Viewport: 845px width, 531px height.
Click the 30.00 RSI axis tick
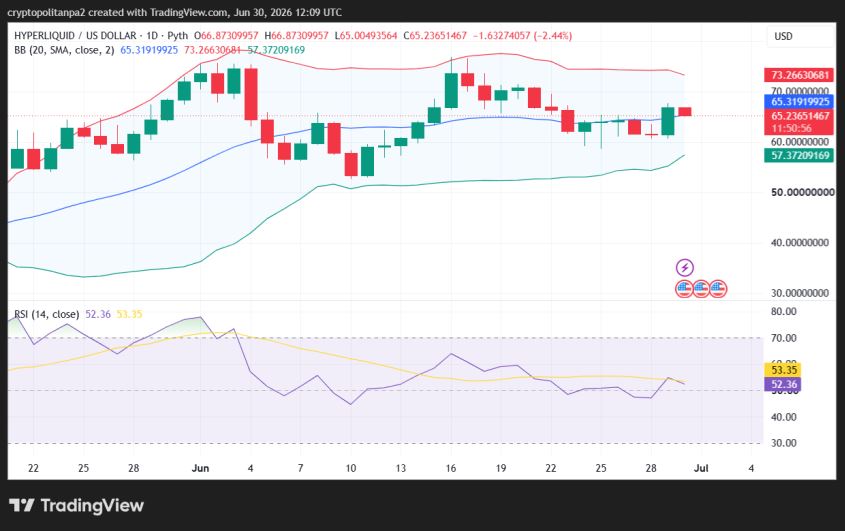click(x=784, y=443)
